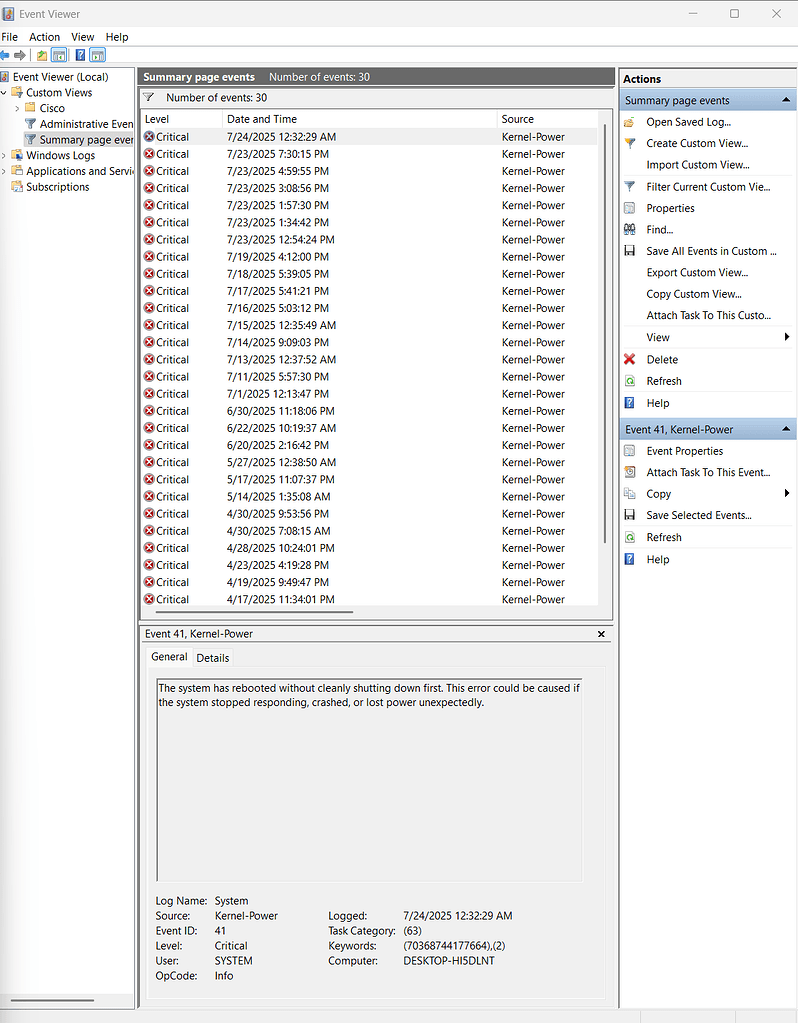798x1023 pixels.
Task: Click the filter funnel icon above event list
Action: click(x=149, y=98)
